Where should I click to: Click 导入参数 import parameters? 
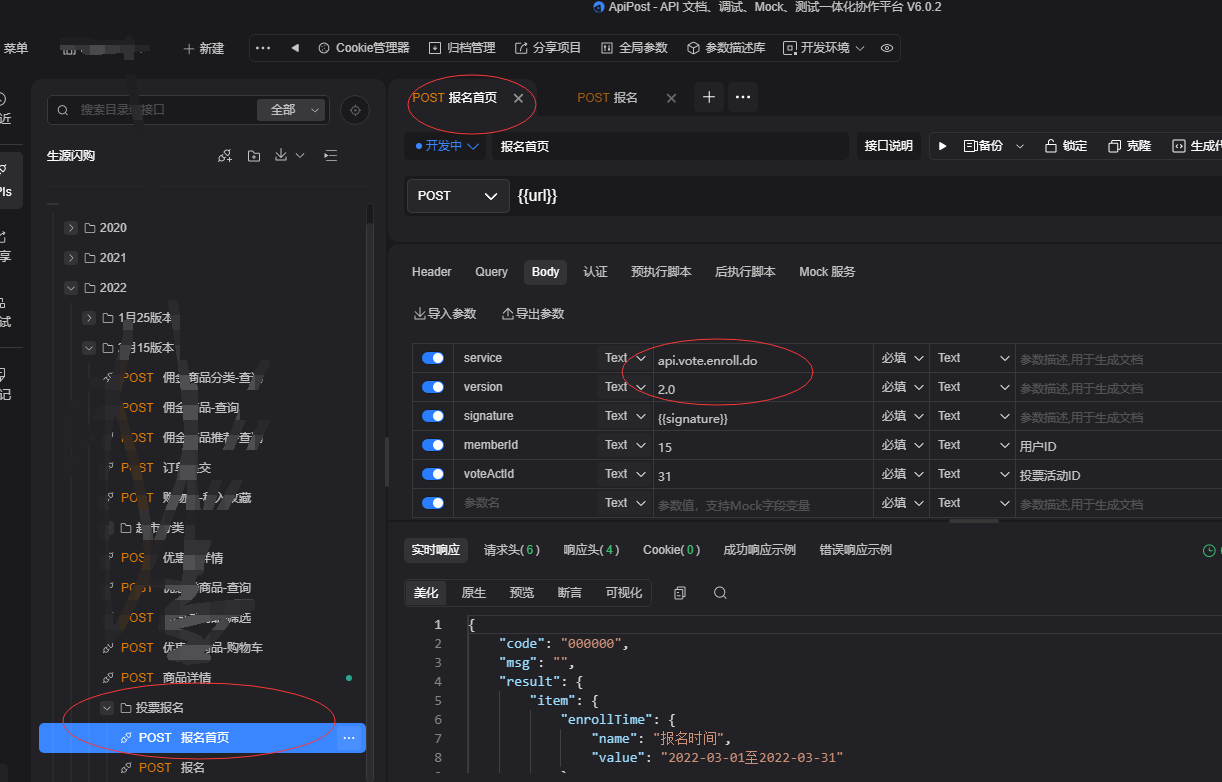[x=445, y=314]
